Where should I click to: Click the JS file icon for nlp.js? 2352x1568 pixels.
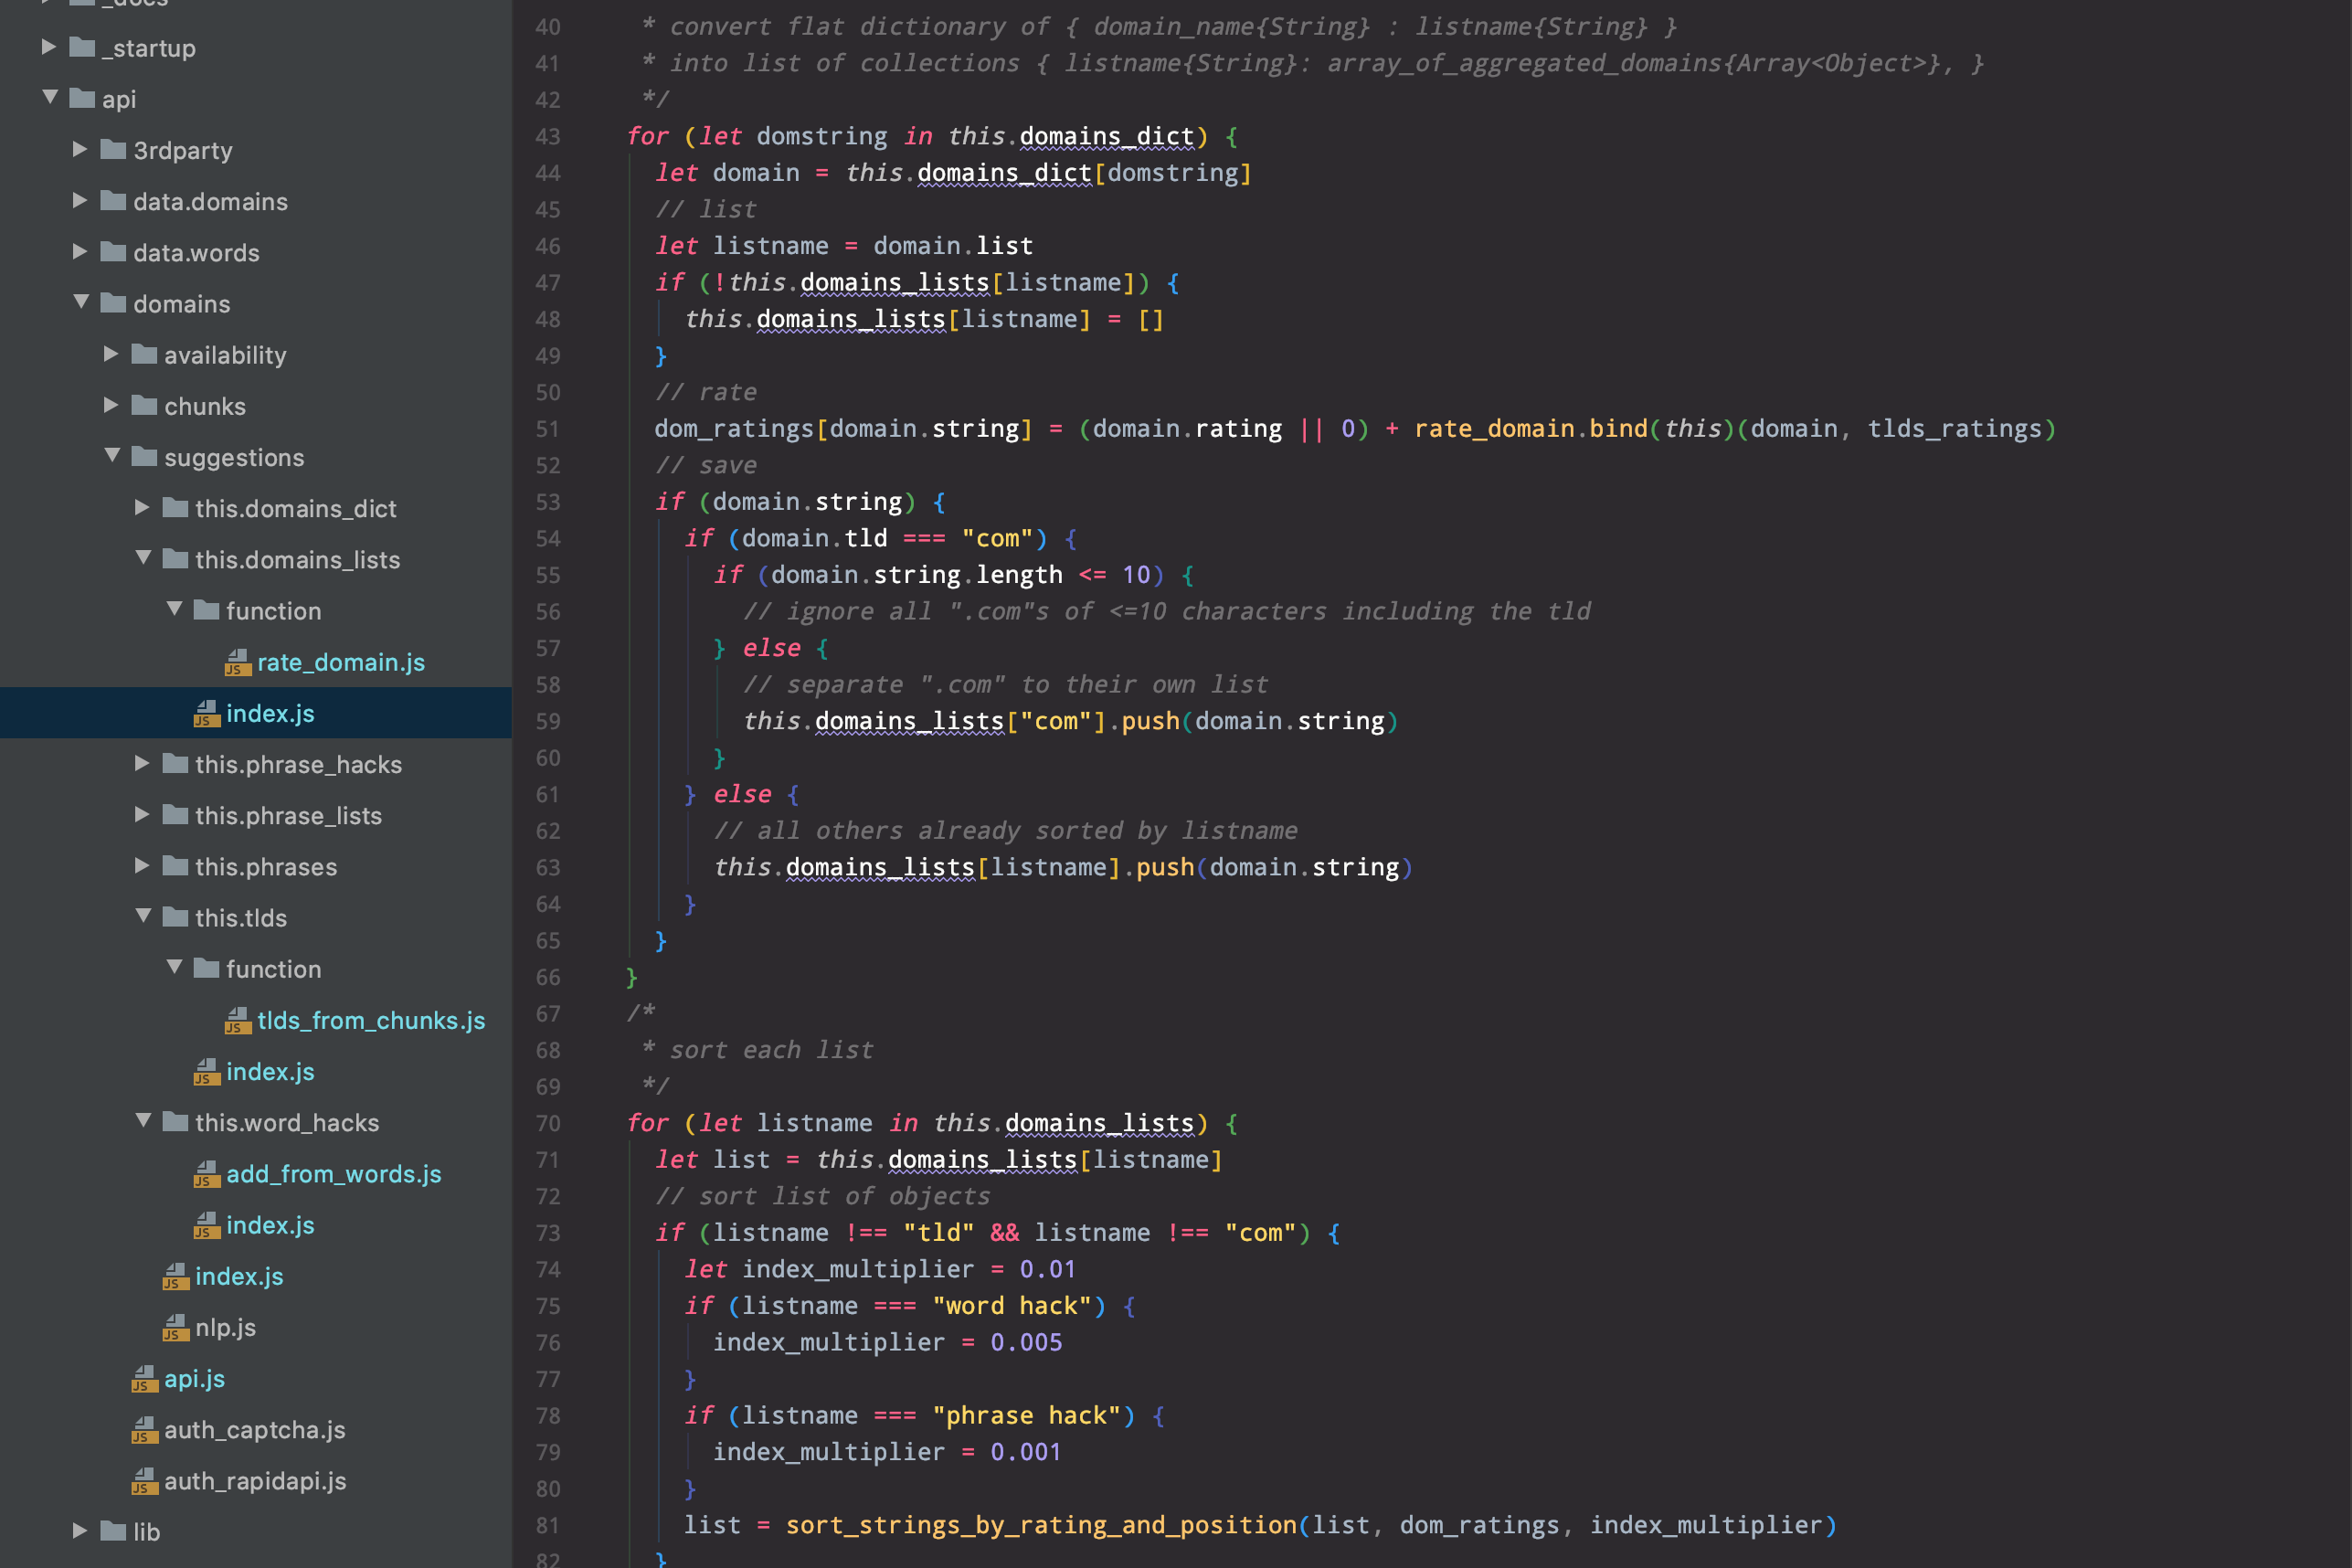pyautogui.click(x=175, y=1327)
